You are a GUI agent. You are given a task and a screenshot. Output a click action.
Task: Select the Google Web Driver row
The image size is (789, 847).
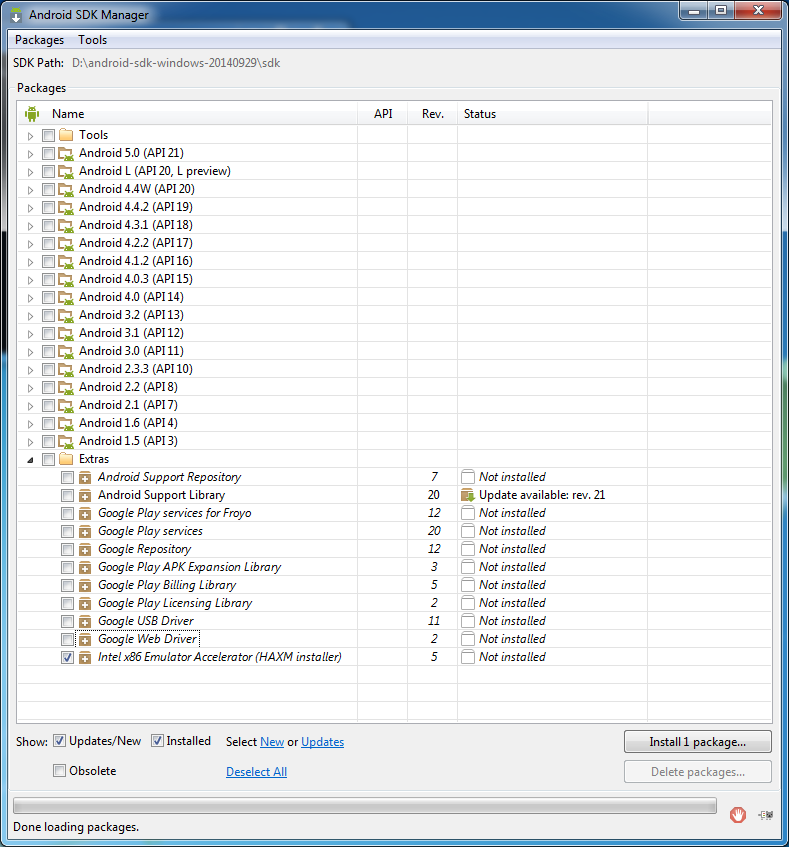(x=394, y=639)
